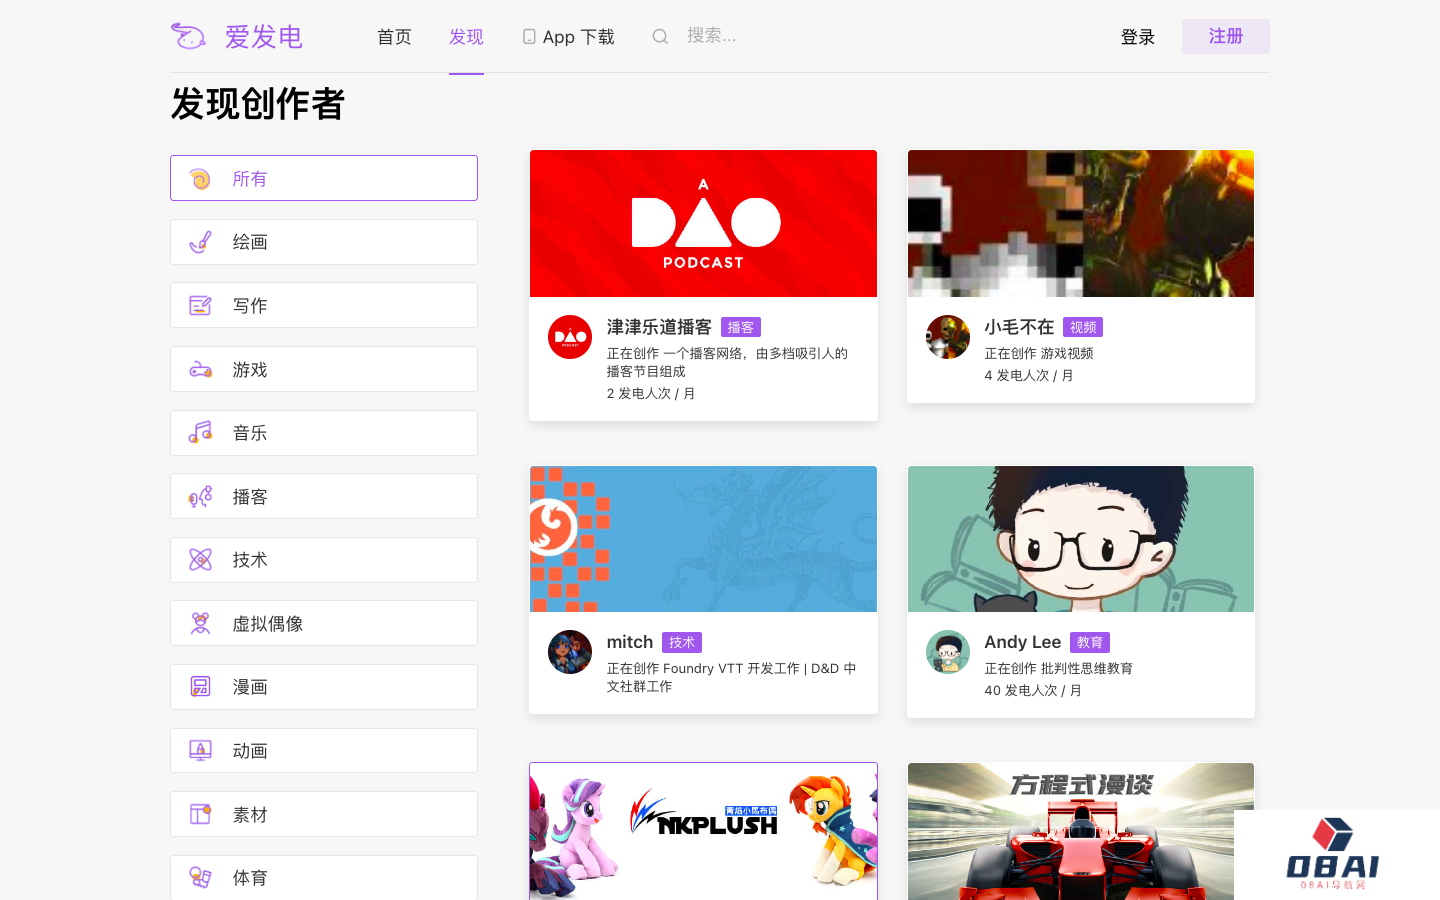1440x900 pixels.
Task: Click the Andy Lee creator name
Action: [1022, 642]
